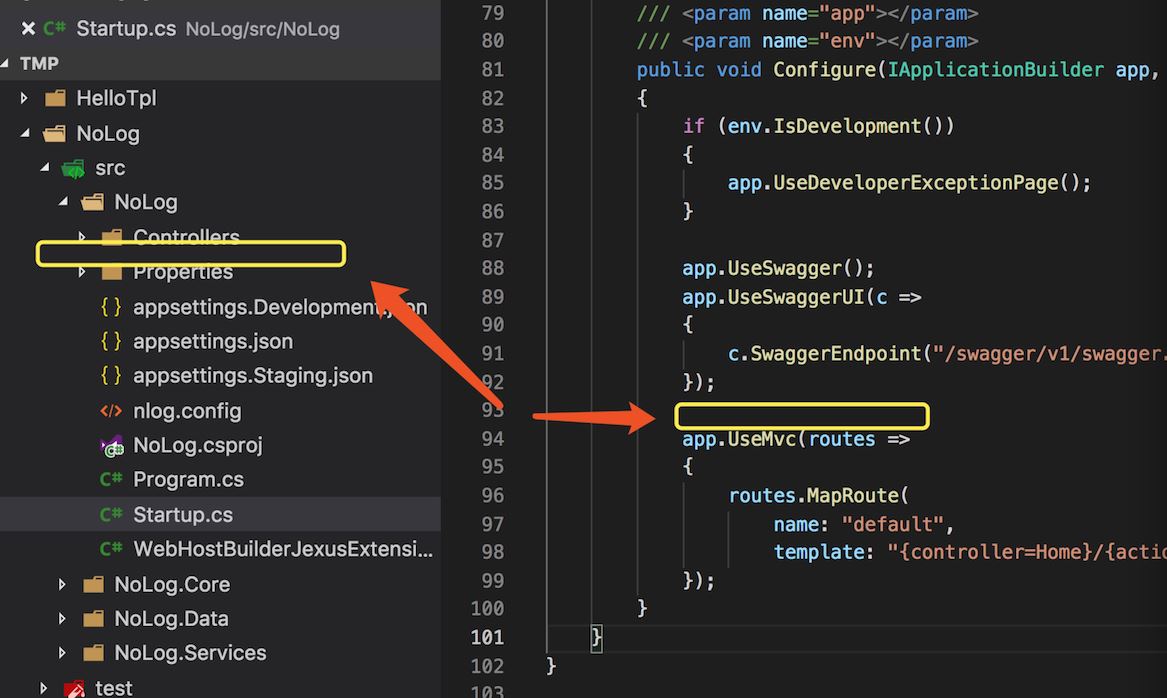Screen dimensions: 1167x698
Task: Click the appsettings.Staging.json braces icon
Action: (x=111, y=376)
